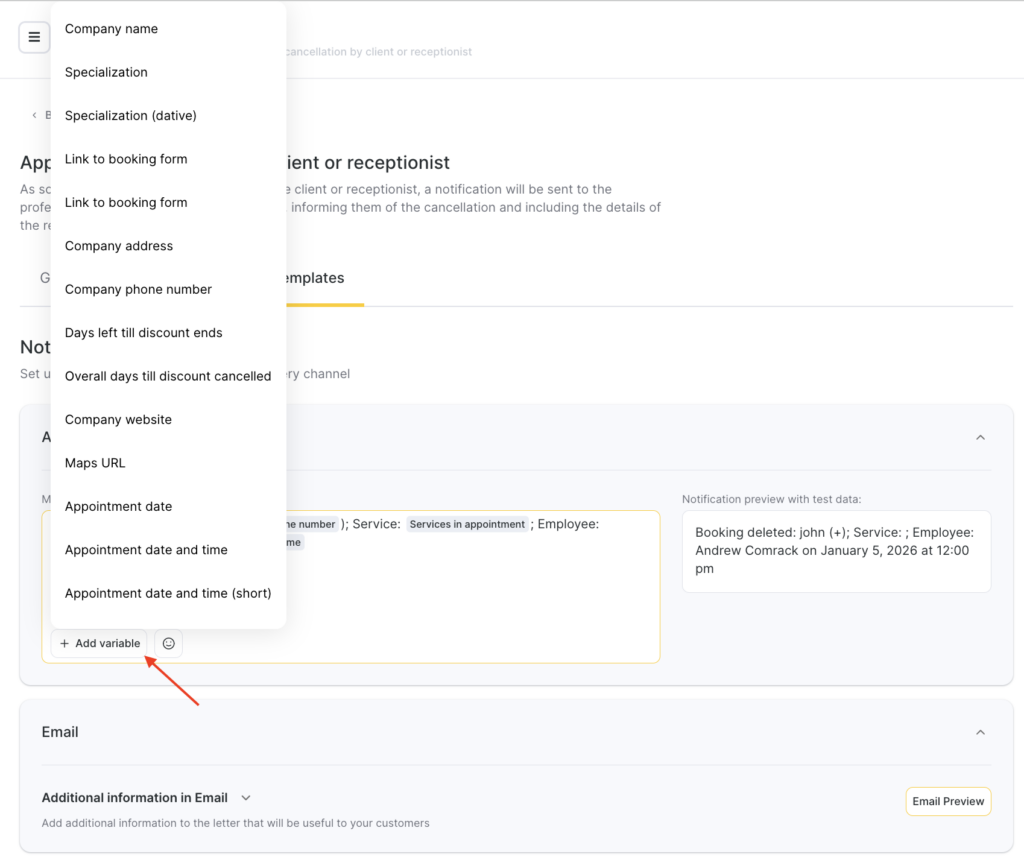The width and height of the screenshot is (1024, 860).
Task: Choose the Company address variable
Action: pos(119,246)
